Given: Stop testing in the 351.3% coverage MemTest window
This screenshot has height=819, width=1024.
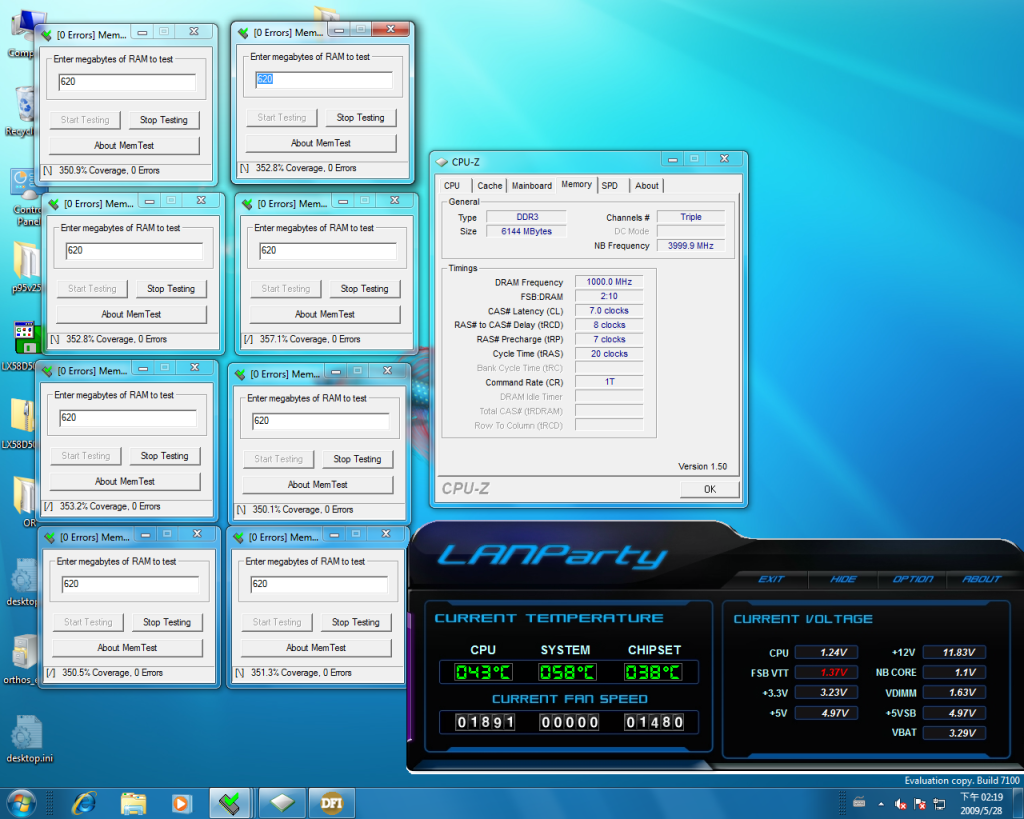Looking at the screenshot, I should coord(356,622).
